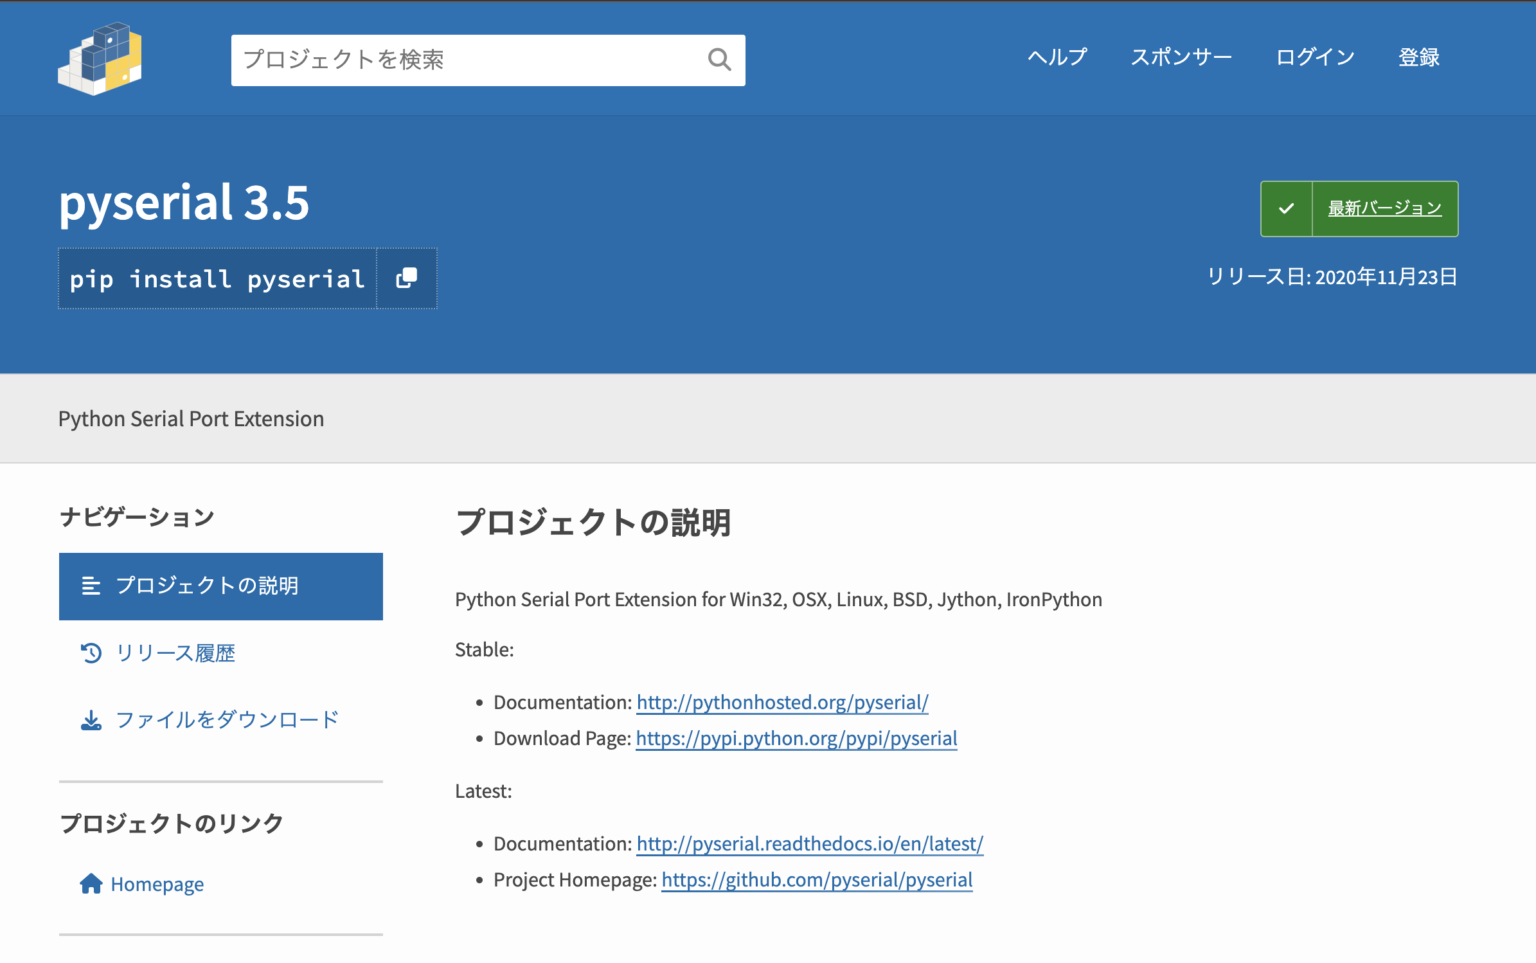The height and width of the screenshot is (963, 1536).
Task: Click the search magnifier icon
Action: [719, 60]
